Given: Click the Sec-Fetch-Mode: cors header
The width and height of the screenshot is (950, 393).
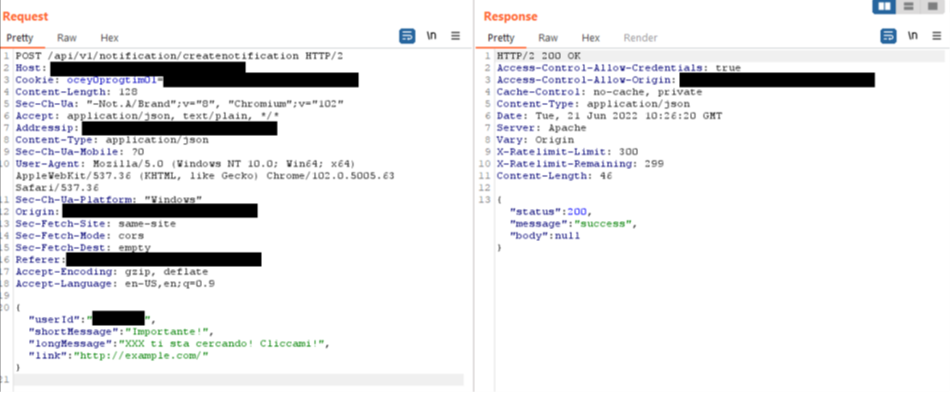Looking at the screenshot, I should click(x=79, y=236).
